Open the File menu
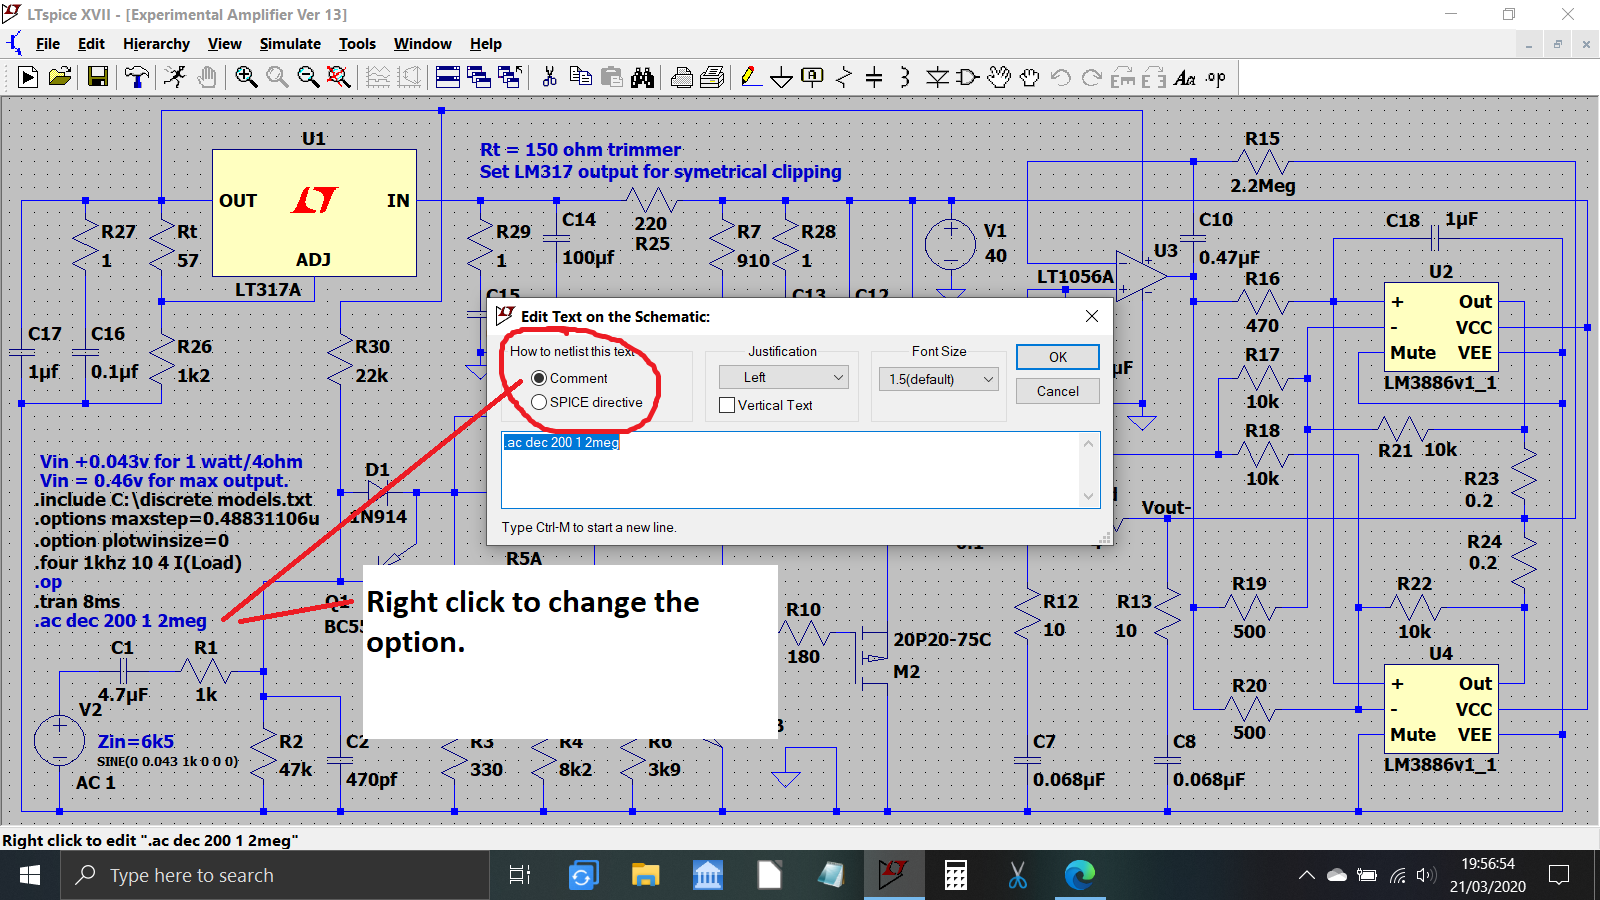The height and width of the screenshot is (900, 1600). coord(48,44)
